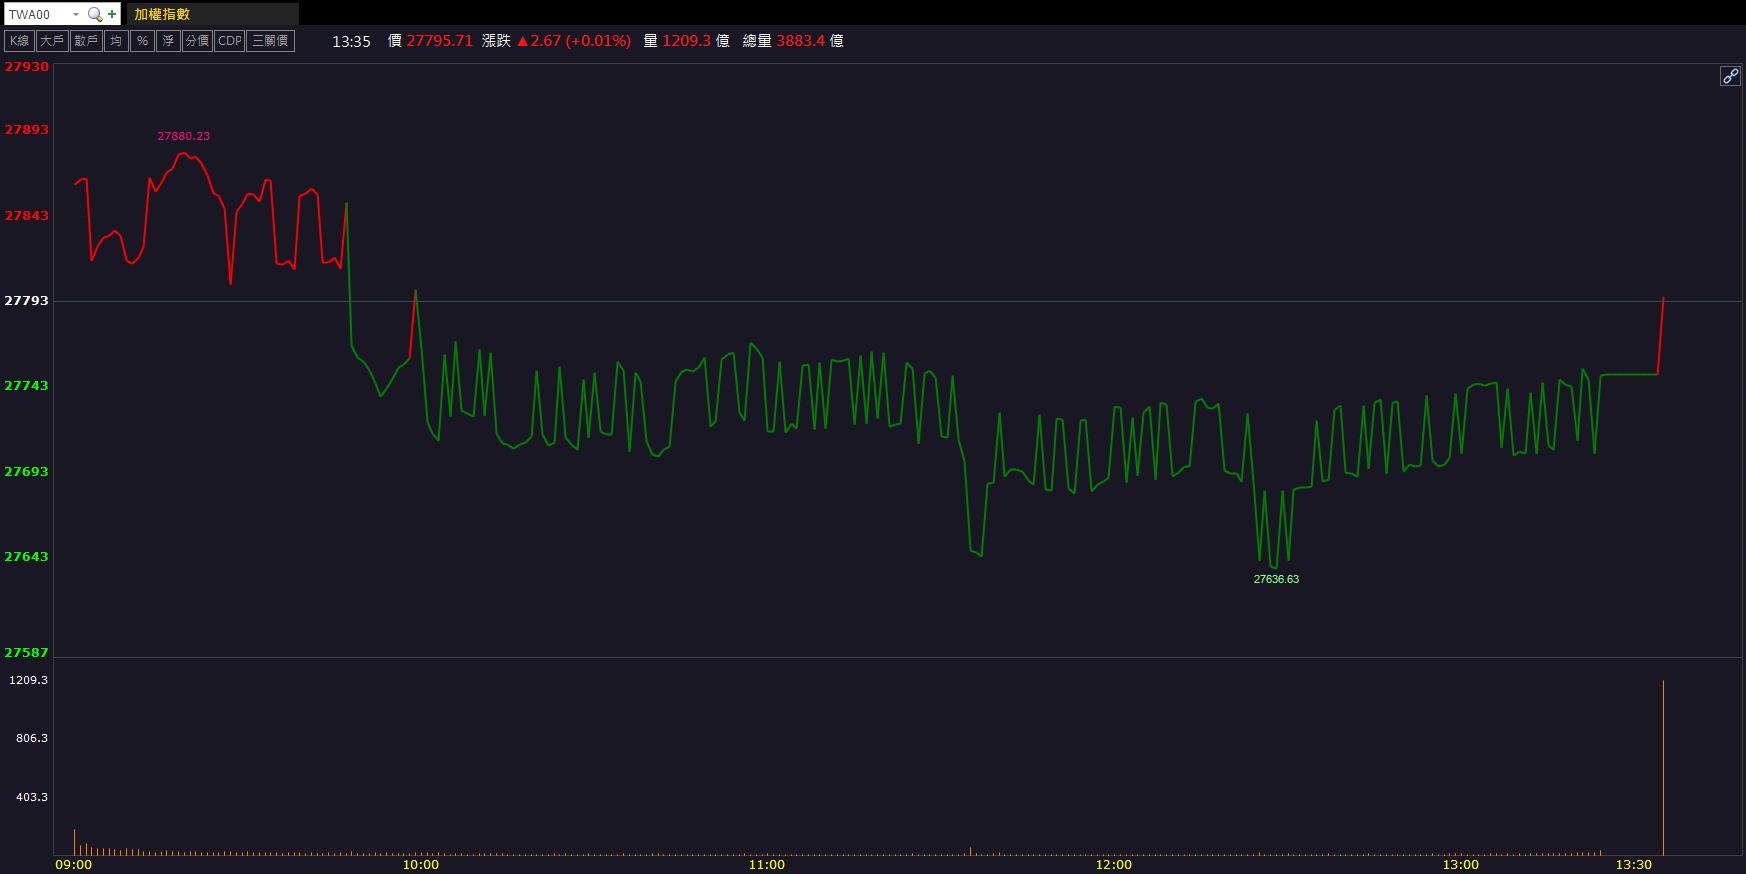This screenshot has width=1746, height=874.
Task: Toggle the 三關價 button
Action: point(270,41)
